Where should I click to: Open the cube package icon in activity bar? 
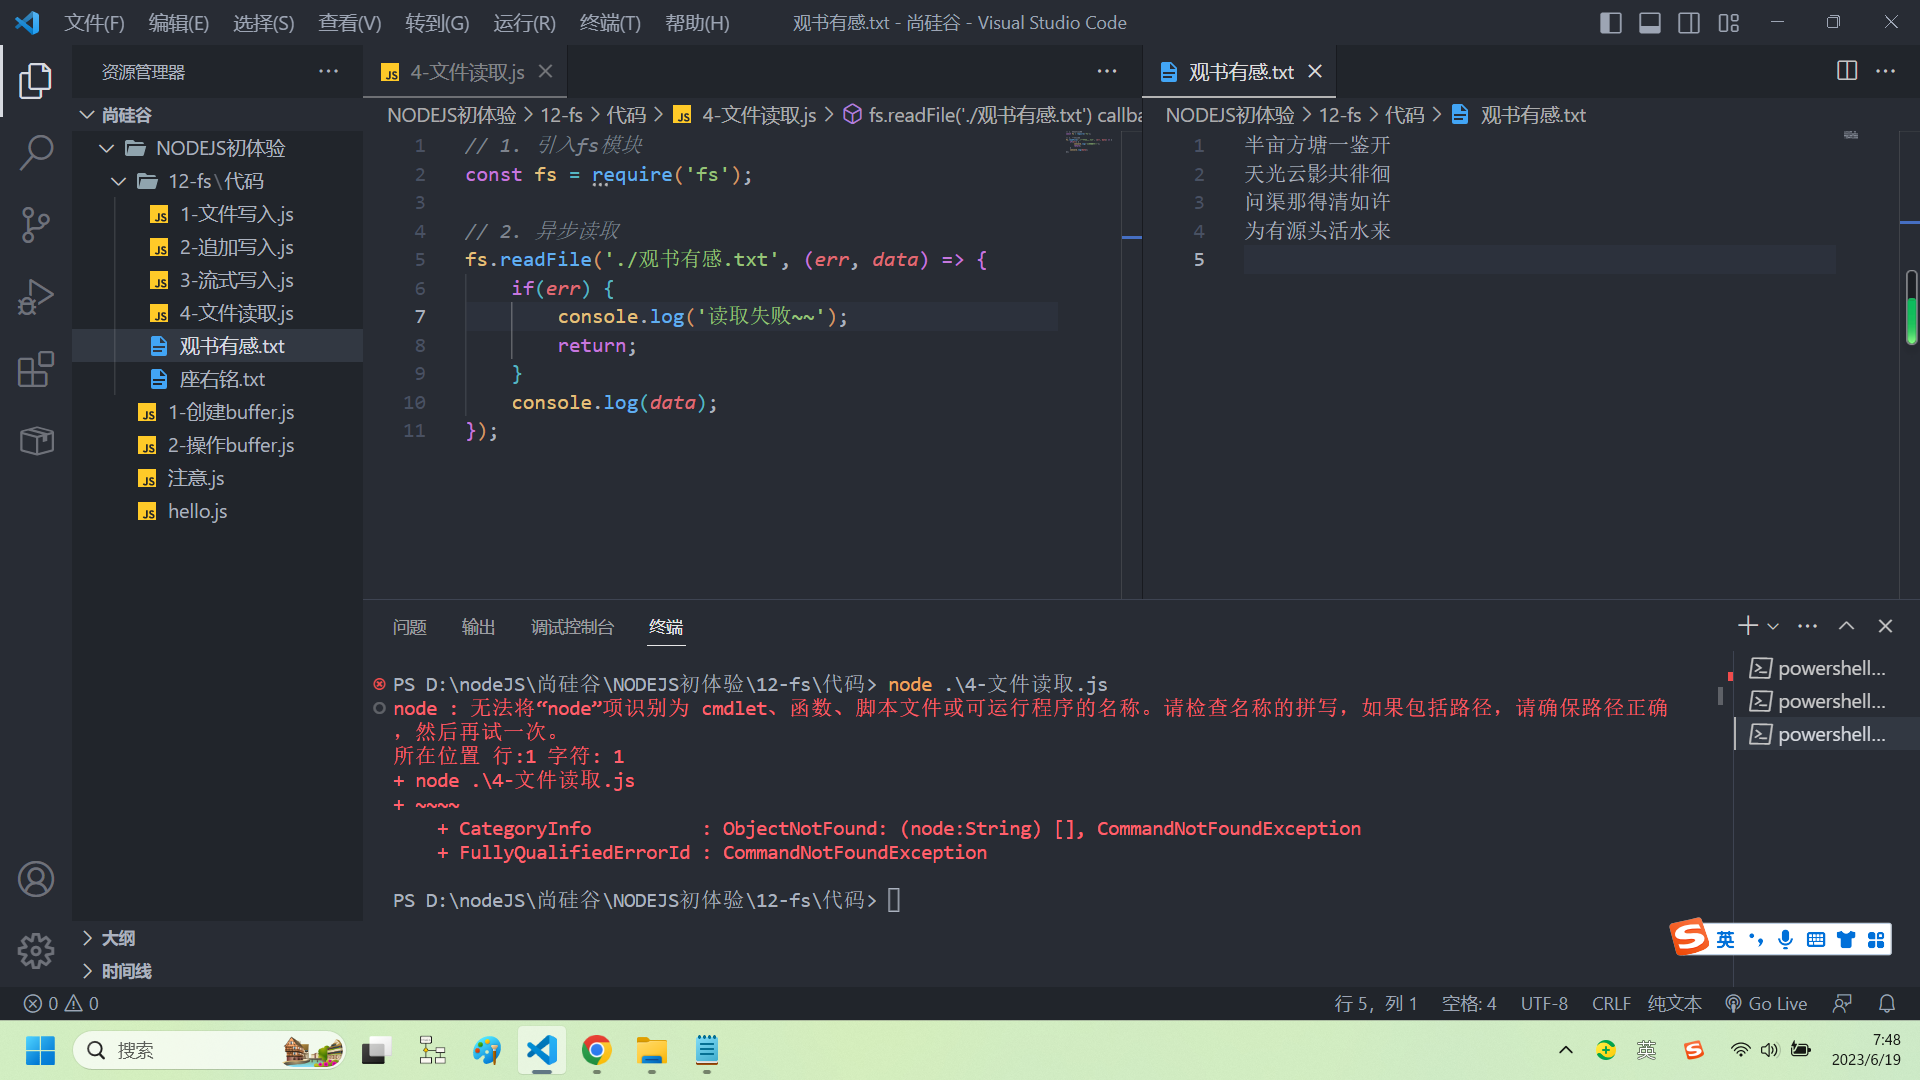[x=36, y=441]
